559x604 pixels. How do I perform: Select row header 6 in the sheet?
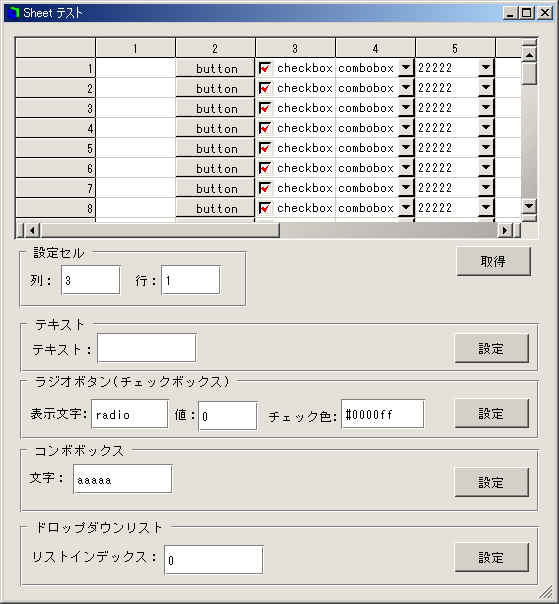[x=55, y=168]
